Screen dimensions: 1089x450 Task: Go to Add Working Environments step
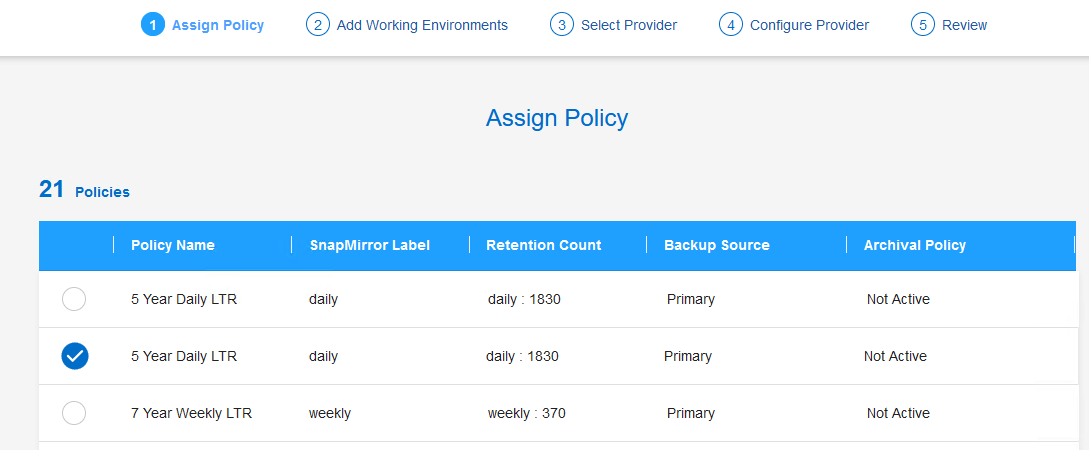(422, 25)
